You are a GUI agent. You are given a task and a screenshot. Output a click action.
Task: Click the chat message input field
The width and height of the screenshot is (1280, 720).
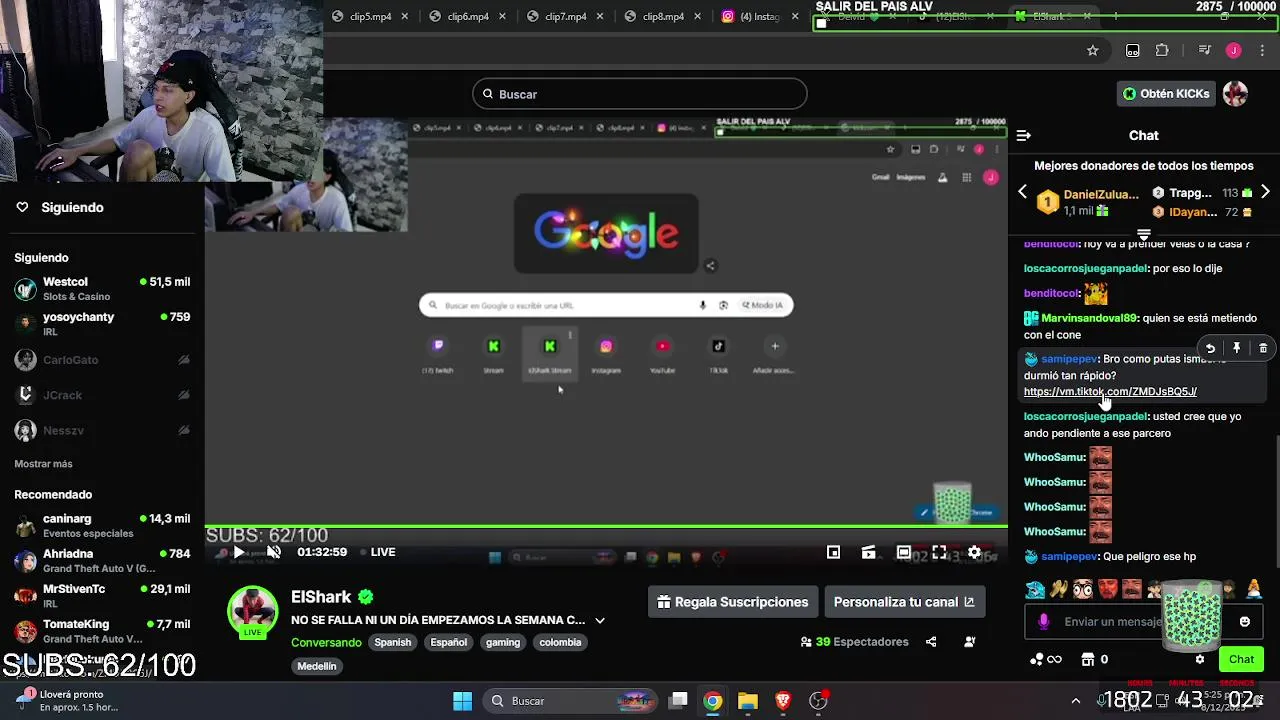1144,621
